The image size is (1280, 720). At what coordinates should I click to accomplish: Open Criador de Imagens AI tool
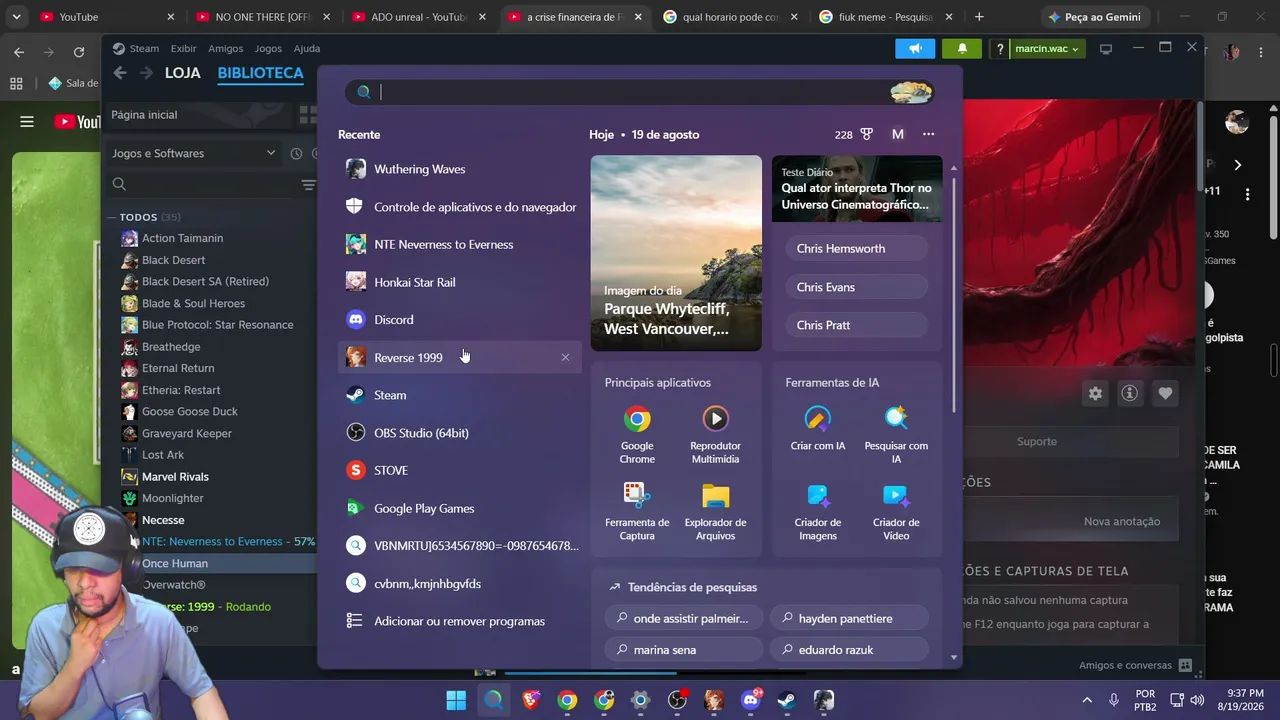tap(818, 512)
